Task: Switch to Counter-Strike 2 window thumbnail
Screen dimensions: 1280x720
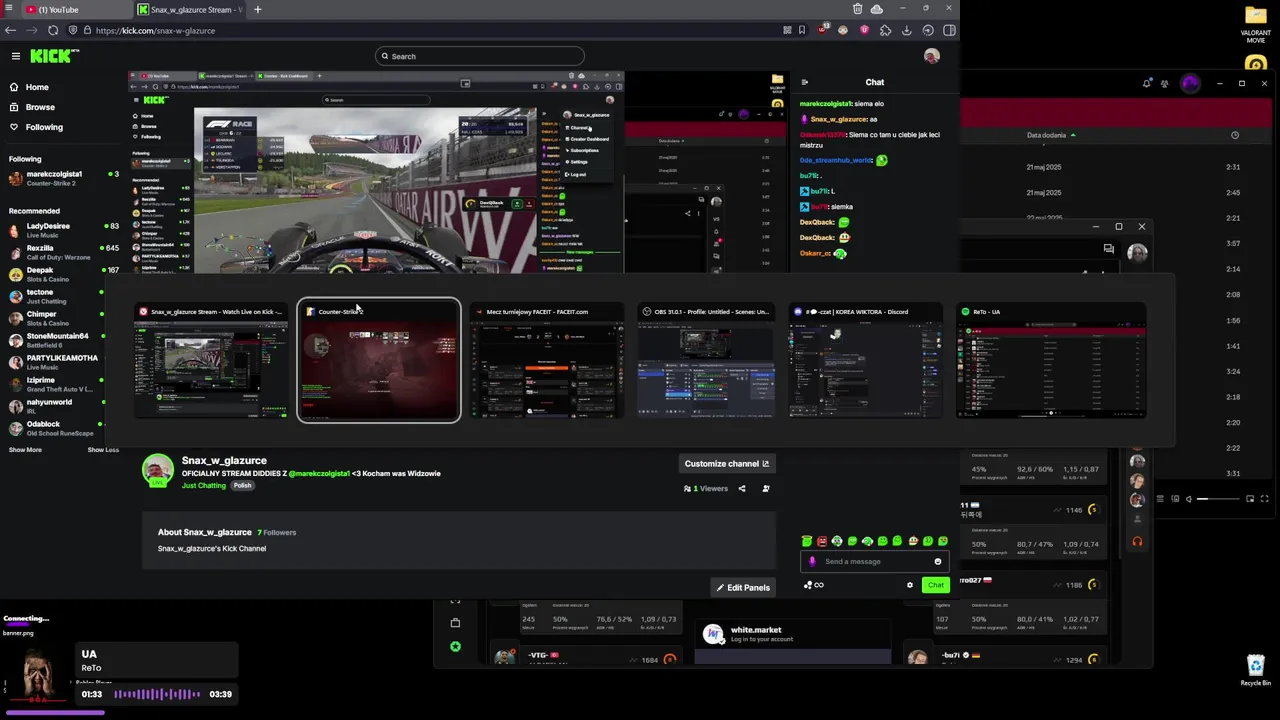Action: click(x=378, y=361)
